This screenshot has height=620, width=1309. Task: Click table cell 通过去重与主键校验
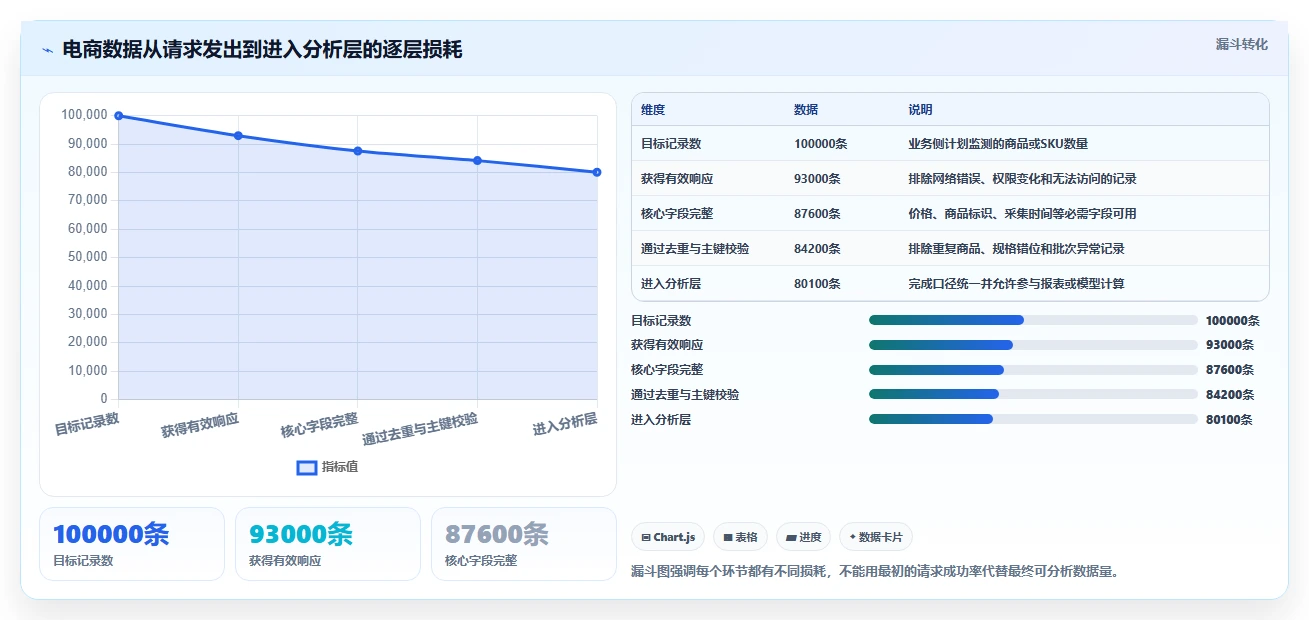[x=695, y=249]
